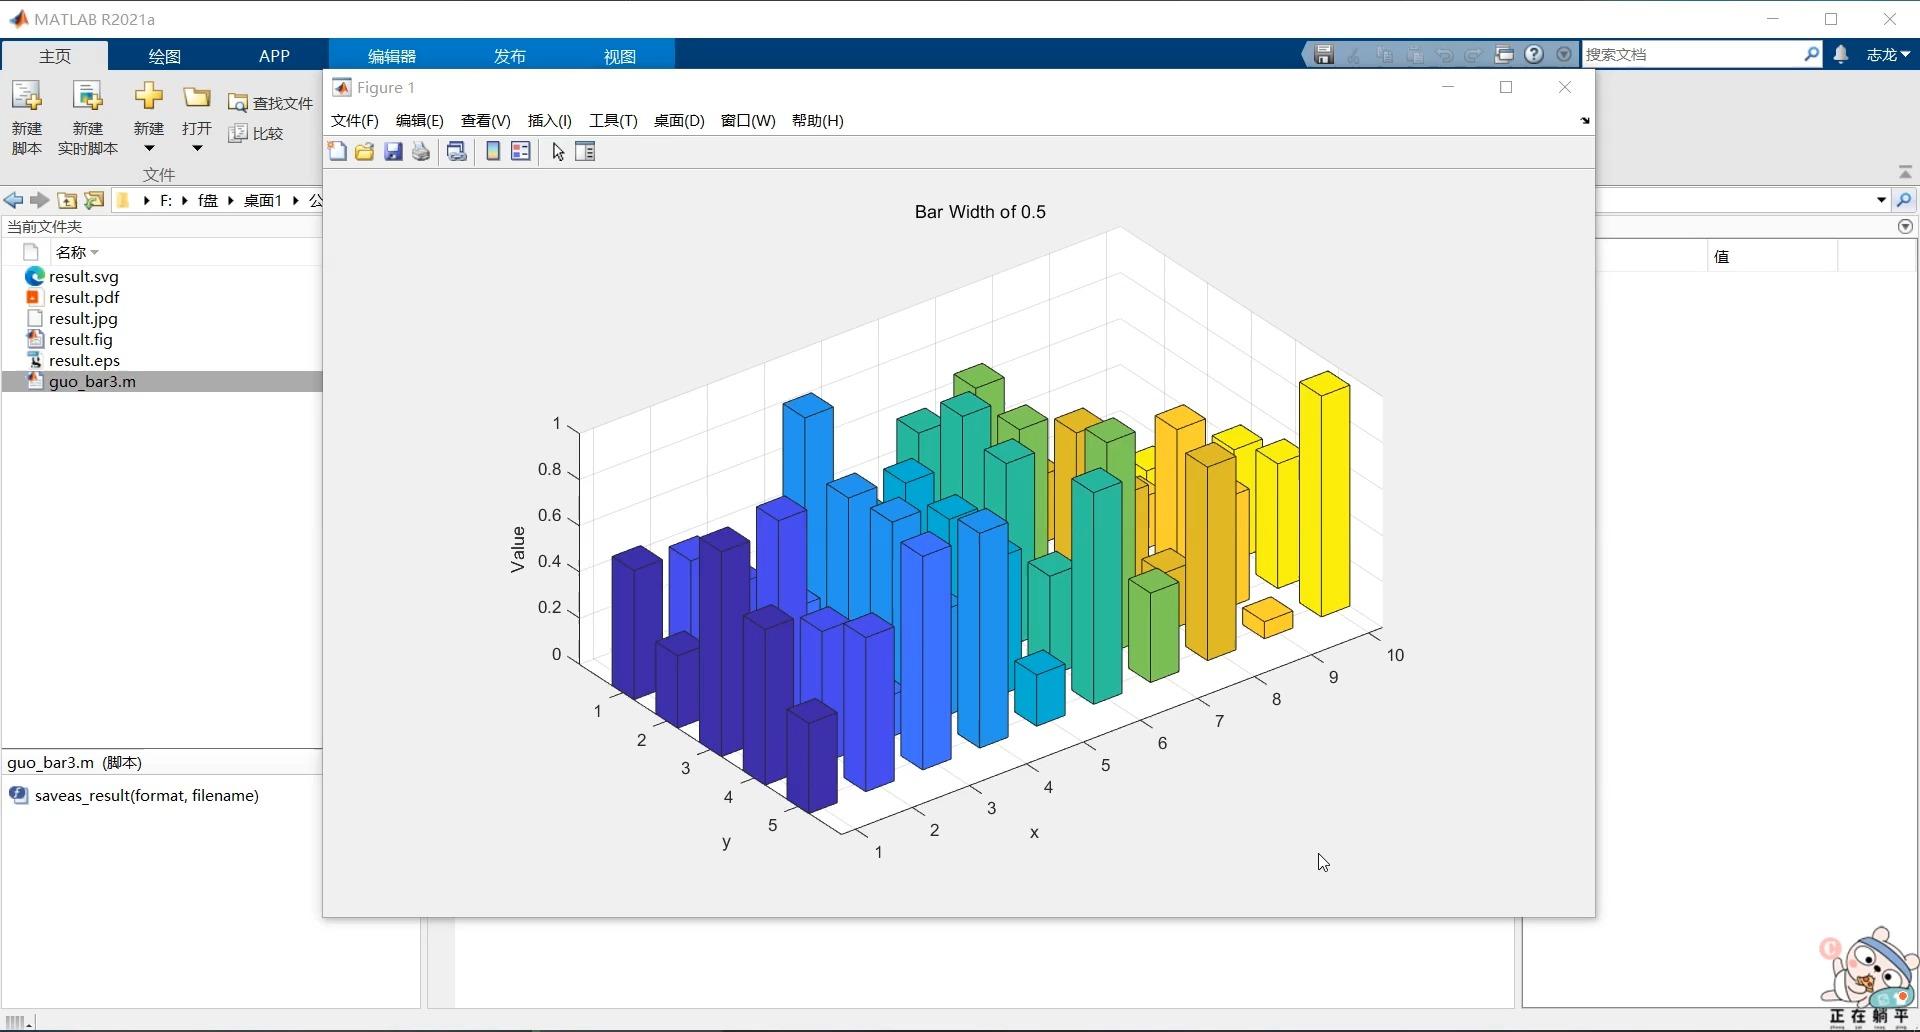Collapse the toolstrip ribbon

click(1905, 172)
